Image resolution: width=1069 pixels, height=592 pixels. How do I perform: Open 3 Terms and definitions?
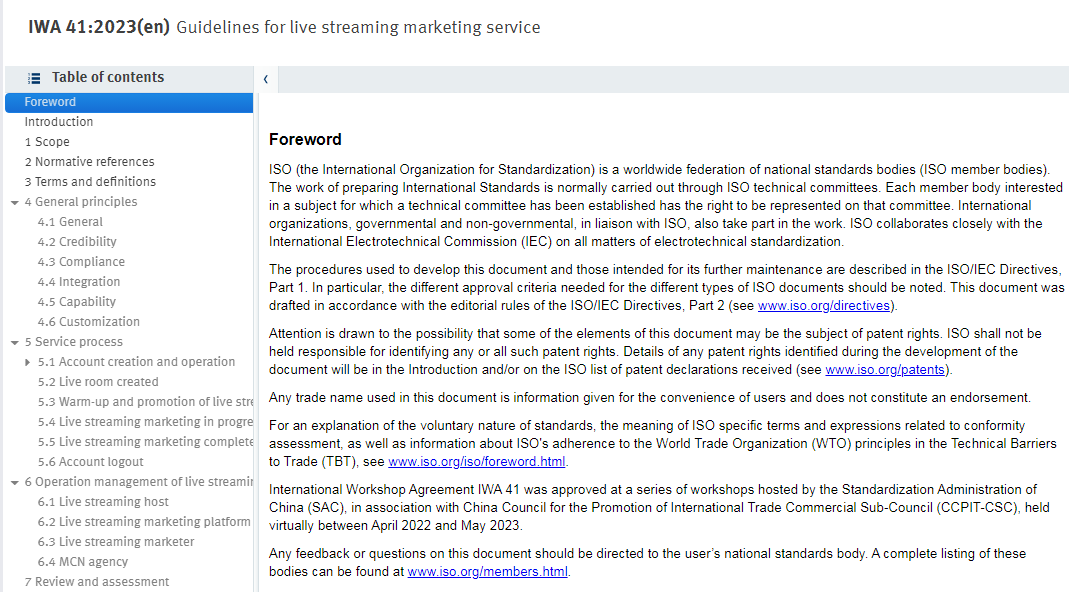tap(90, 181)
